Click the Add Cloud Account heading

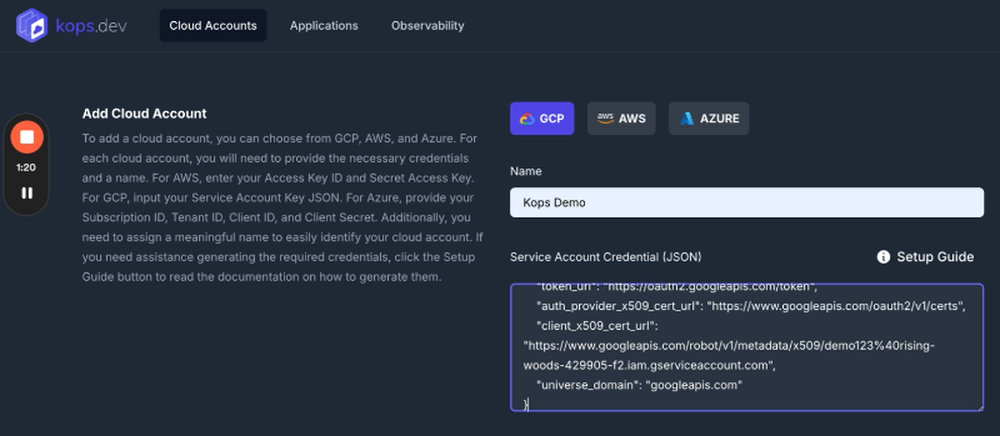(144, 114)
